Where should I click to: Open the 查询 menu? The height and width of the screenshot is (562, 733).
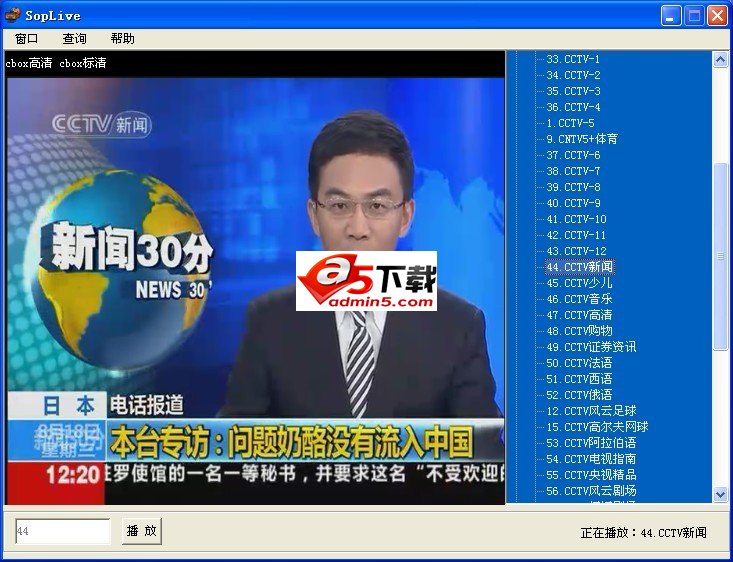(74, 39)
